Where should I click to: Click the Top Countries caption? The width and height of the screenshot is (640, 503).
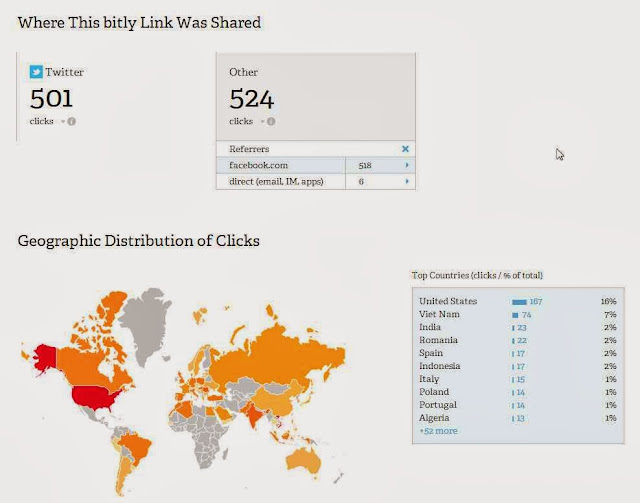(x=477, y=275)
